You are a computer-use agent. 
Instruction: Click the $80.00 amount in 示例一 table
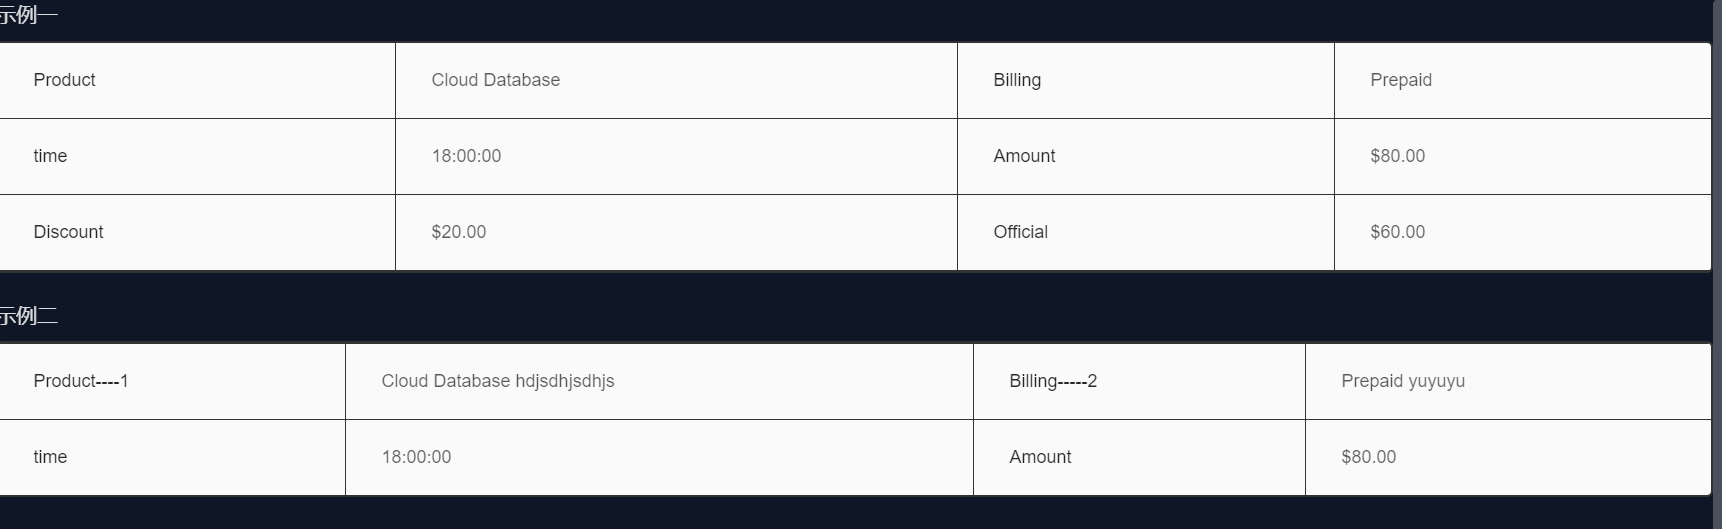(1398, 156)
